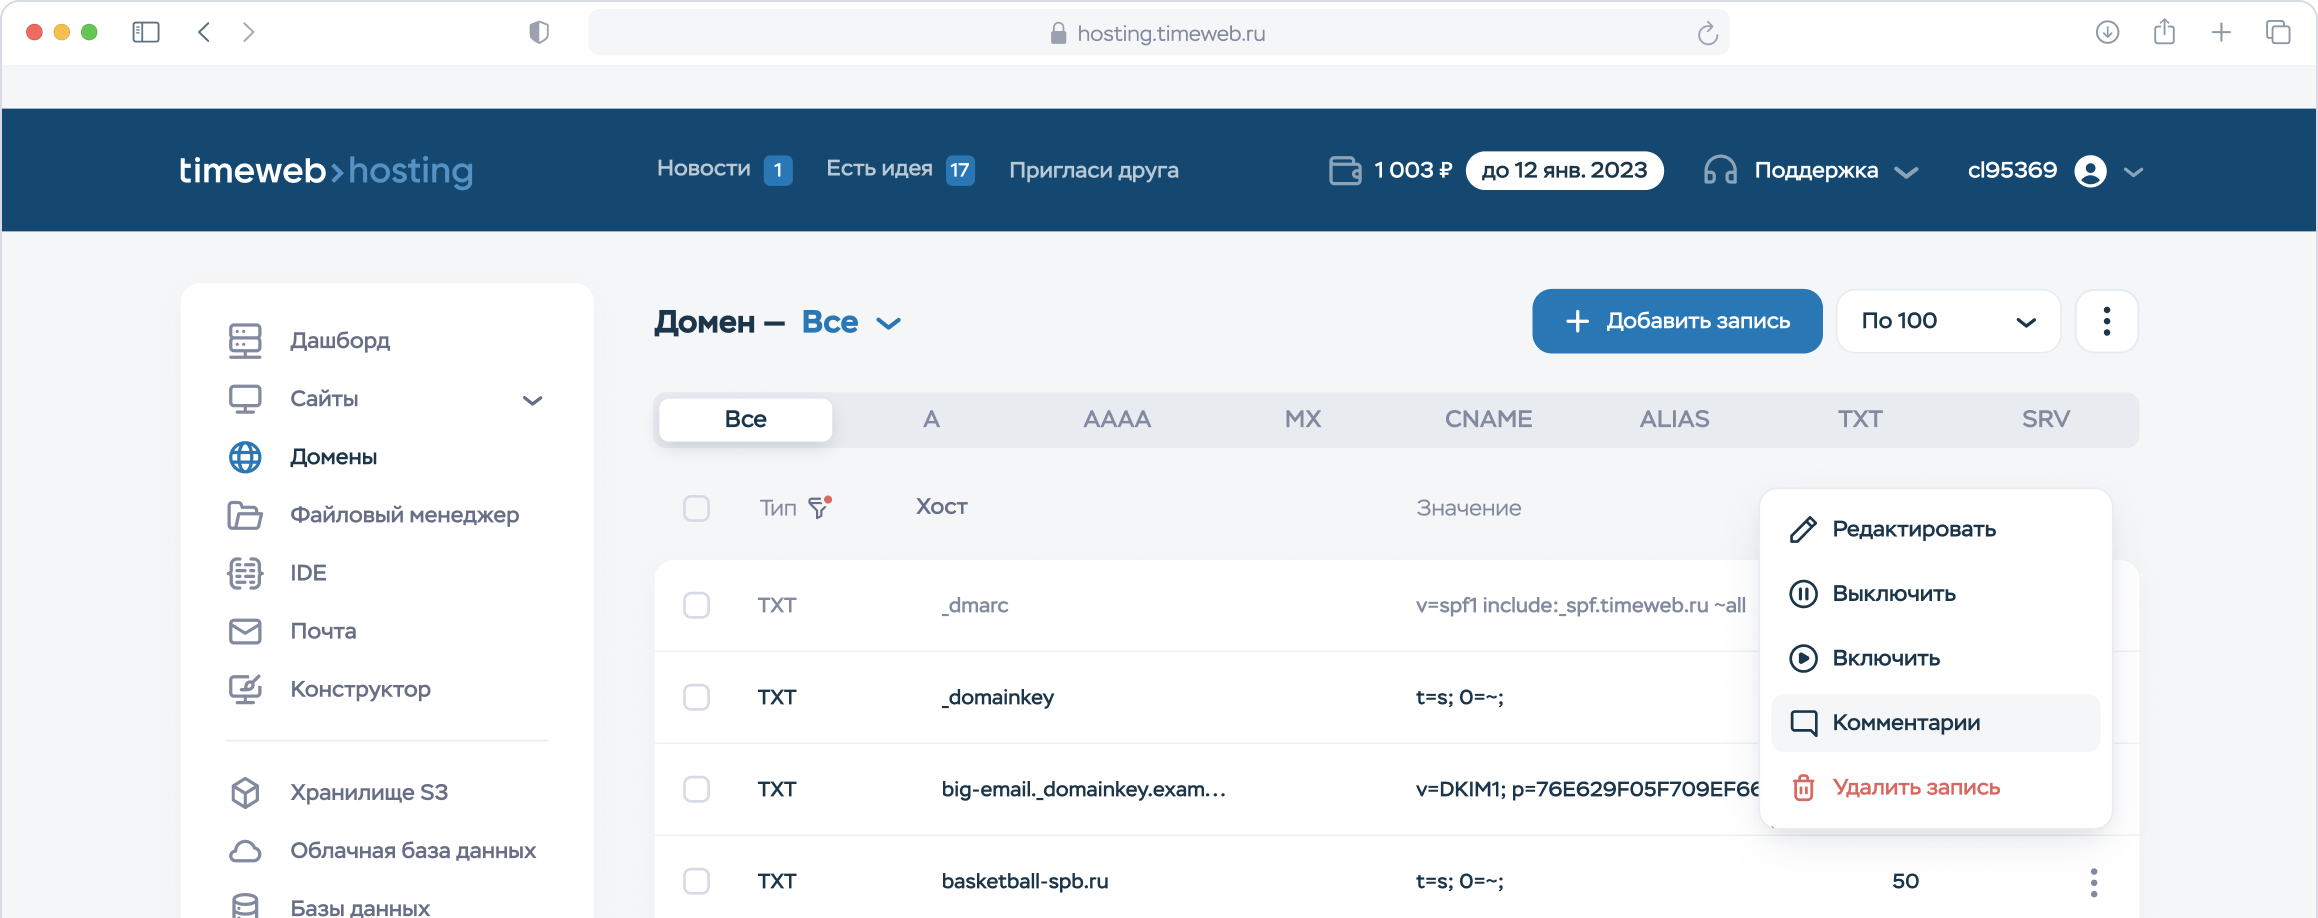This screenshot has width=2318, height=918.
Task: Click the wallet balance icon
Action: point(1345,170)
